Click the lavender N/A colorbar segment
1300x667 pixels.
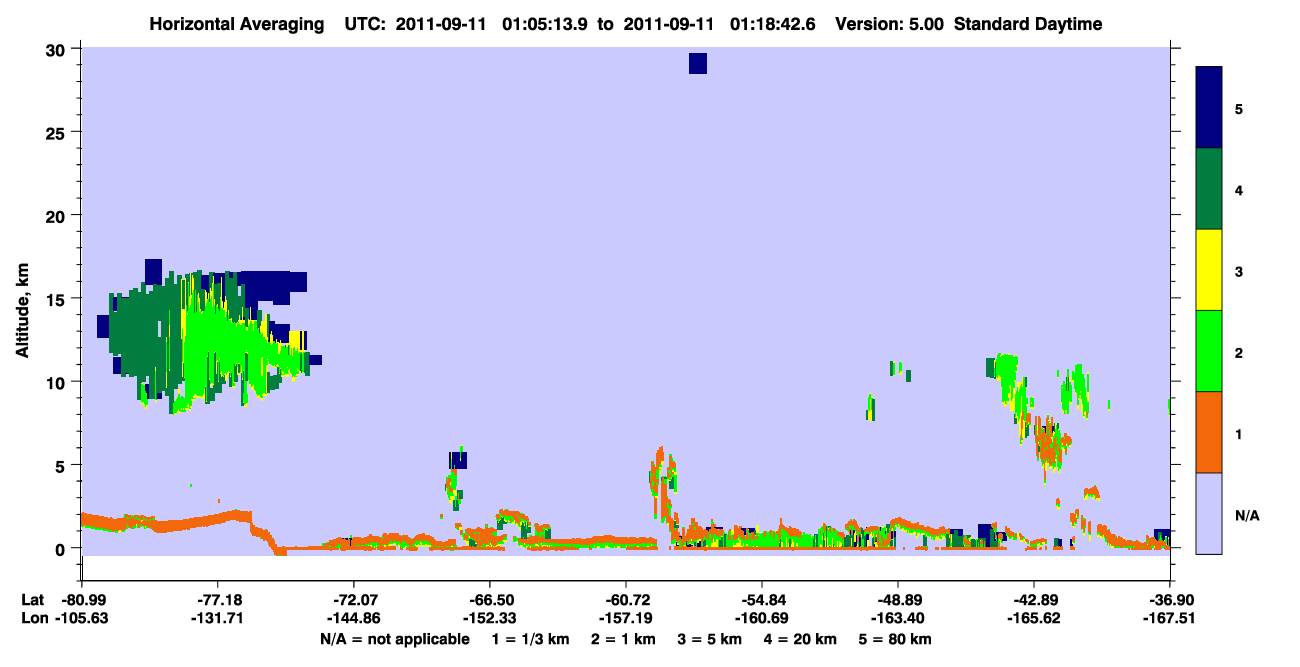(1209, 513)
